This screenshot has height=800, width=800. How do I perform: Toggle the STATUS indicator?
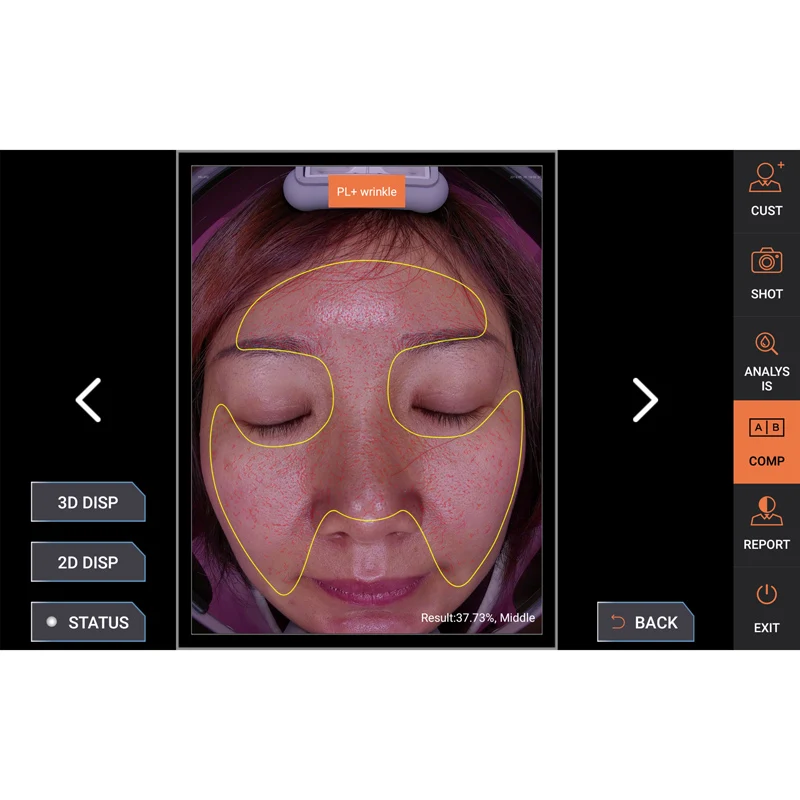click(x=88, y=622)
